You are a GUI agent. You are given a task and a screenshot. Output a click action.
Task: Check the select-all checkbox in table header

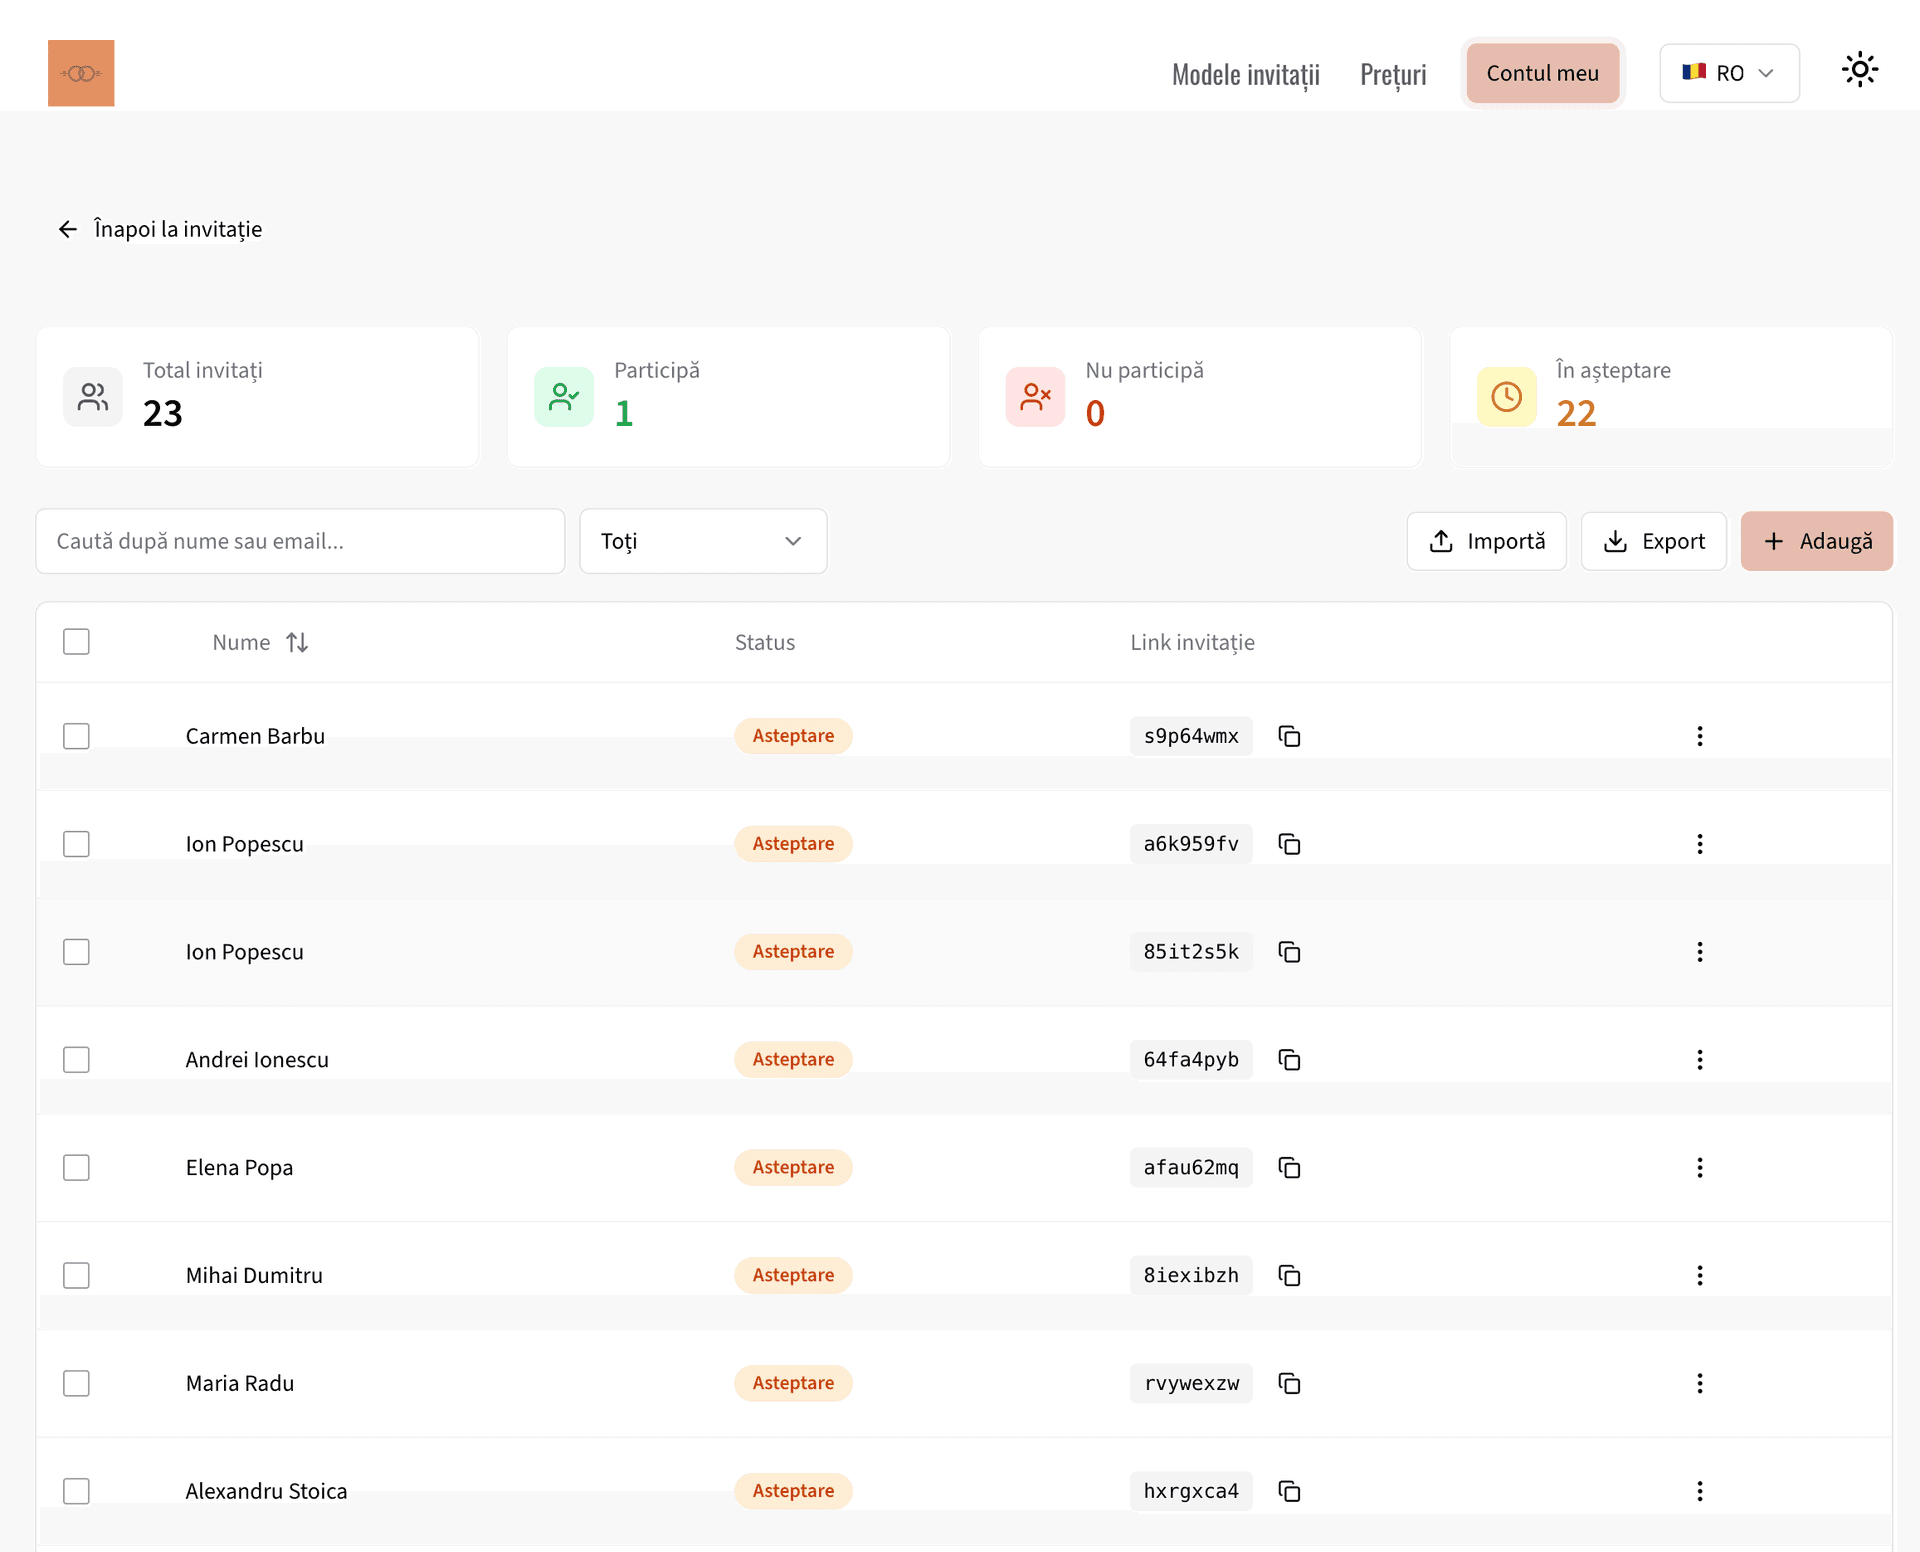76,641
